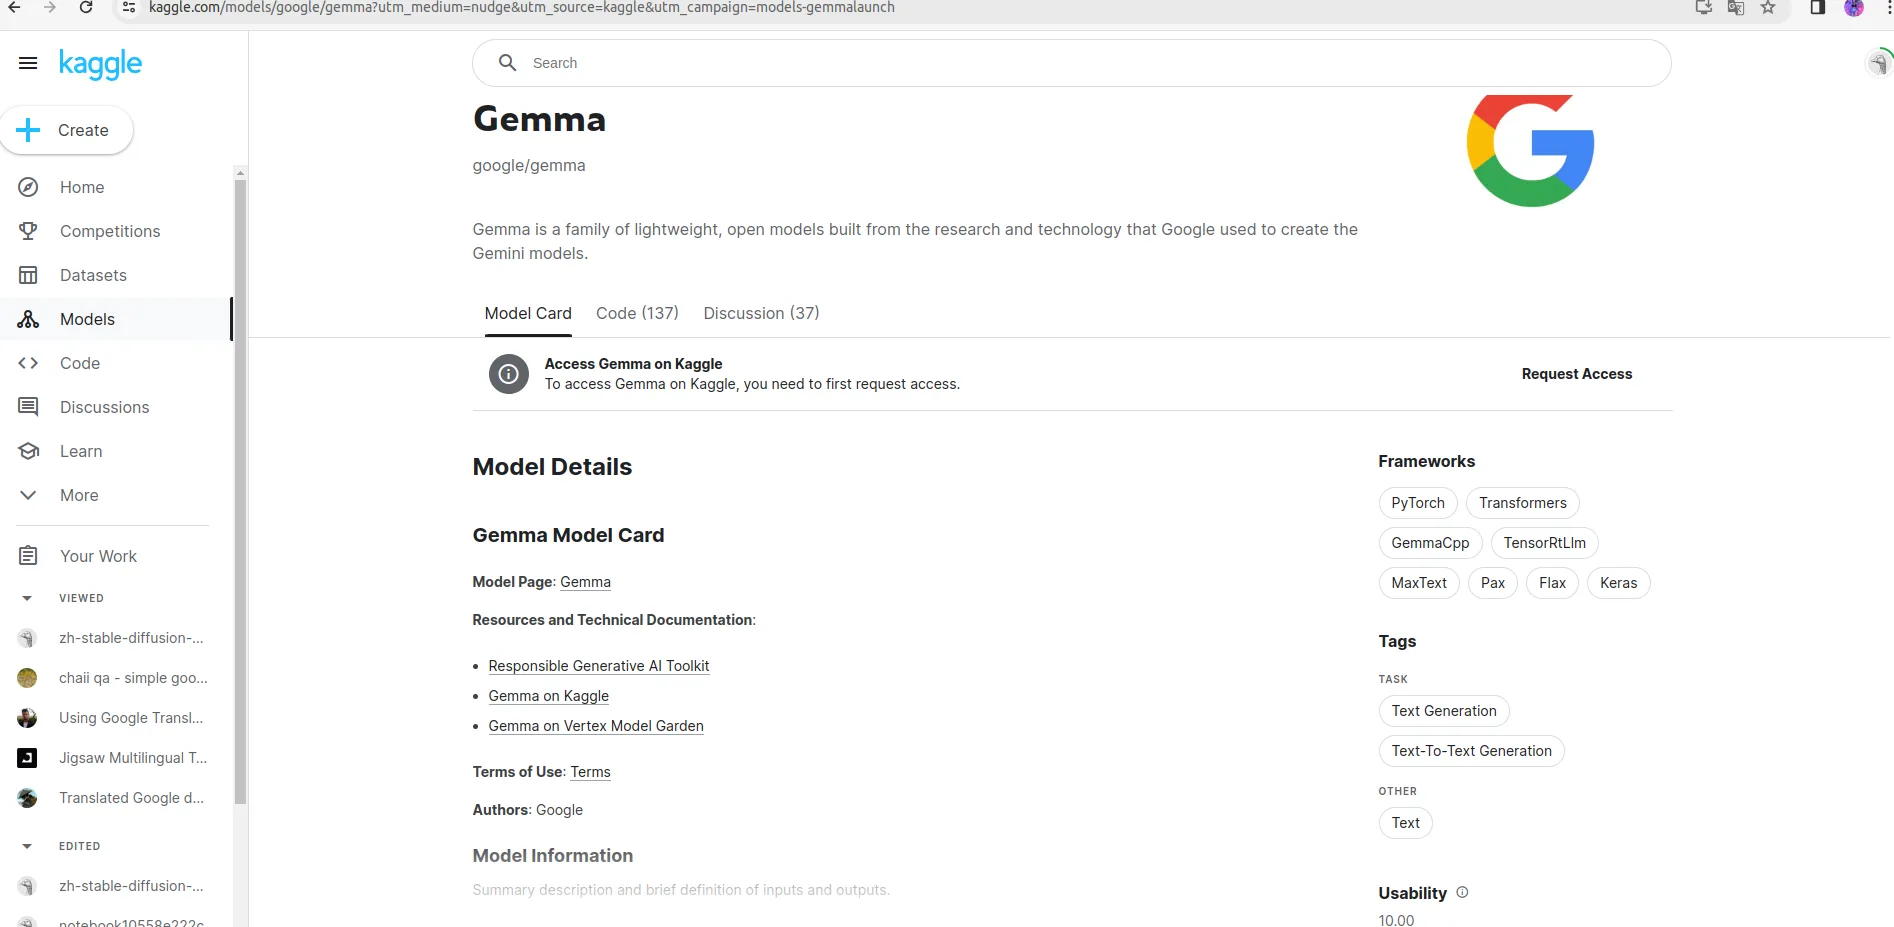The height and width of the screenshot is (927, 1894).
Task: Open Competitions via the trophy icon
Action: click(28, 231)
